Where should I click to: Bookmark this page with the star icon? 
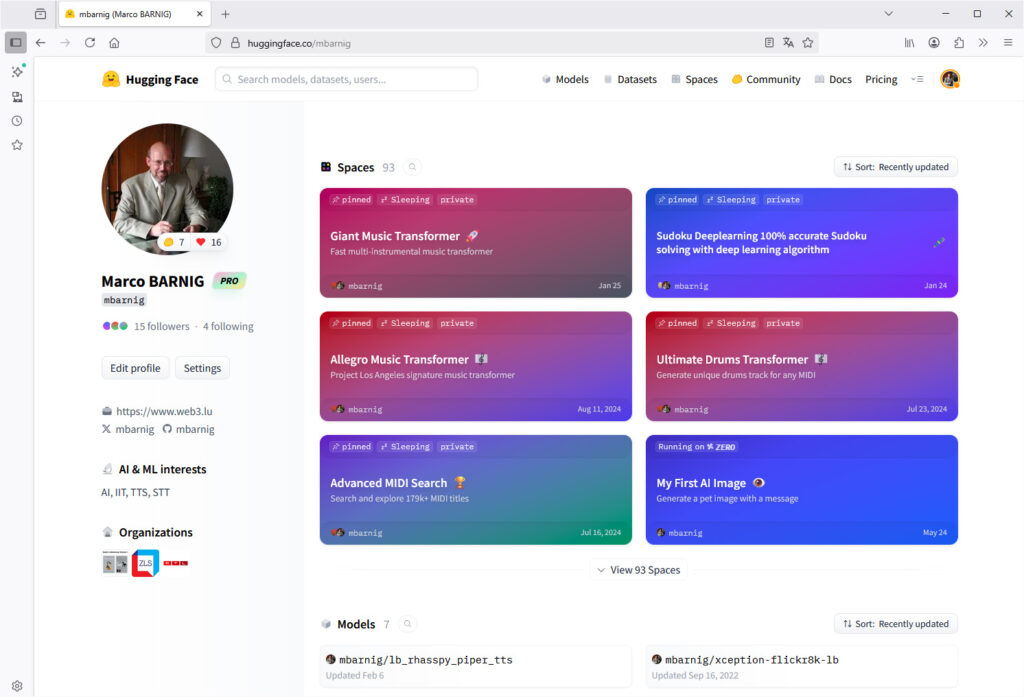808,43
